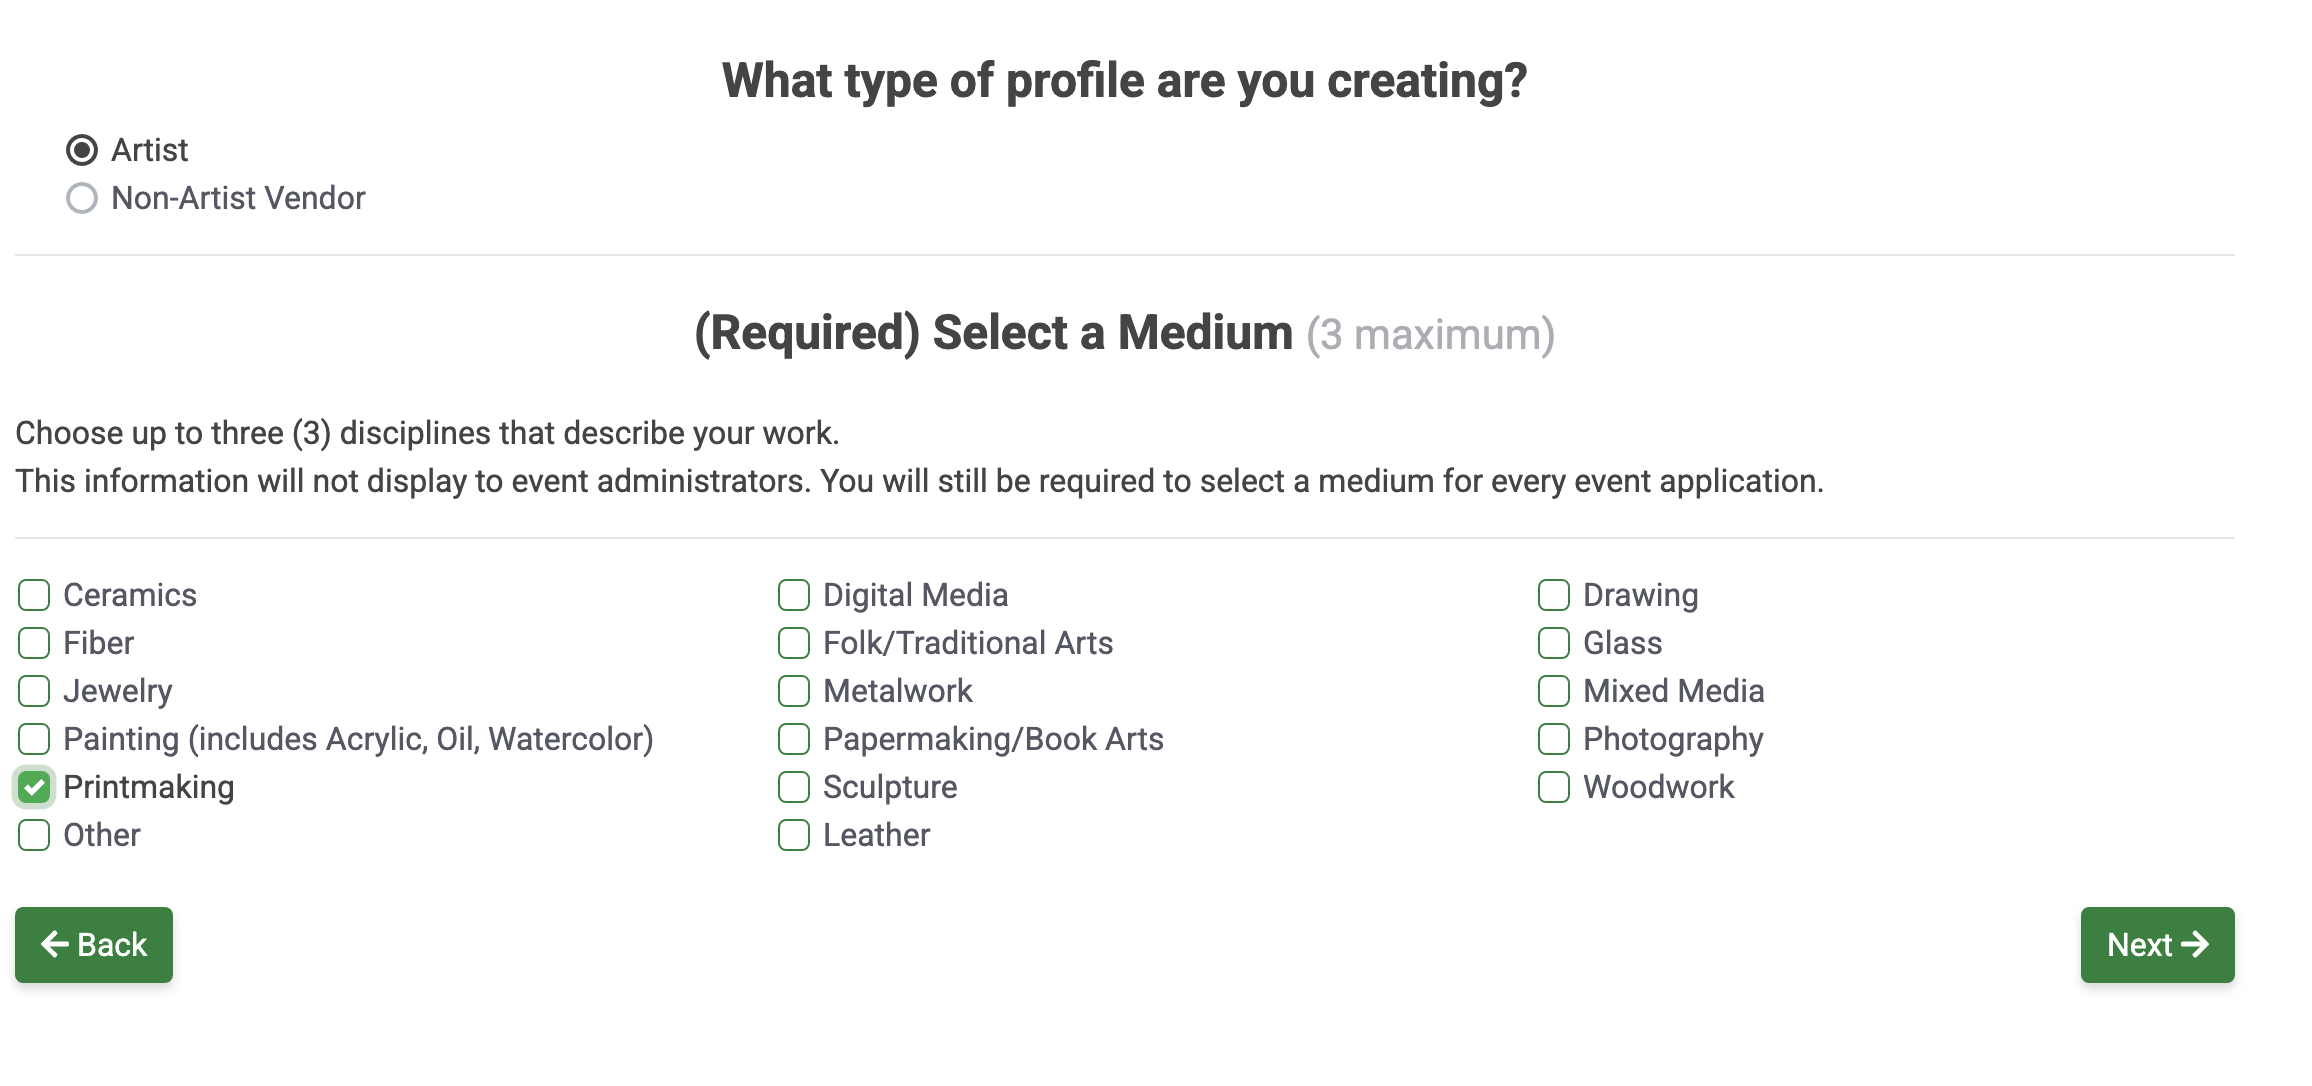Viewport: 2312px width, 1086px height.
Task: Enable the Photography checkbox
Action: coord(1554,739)
